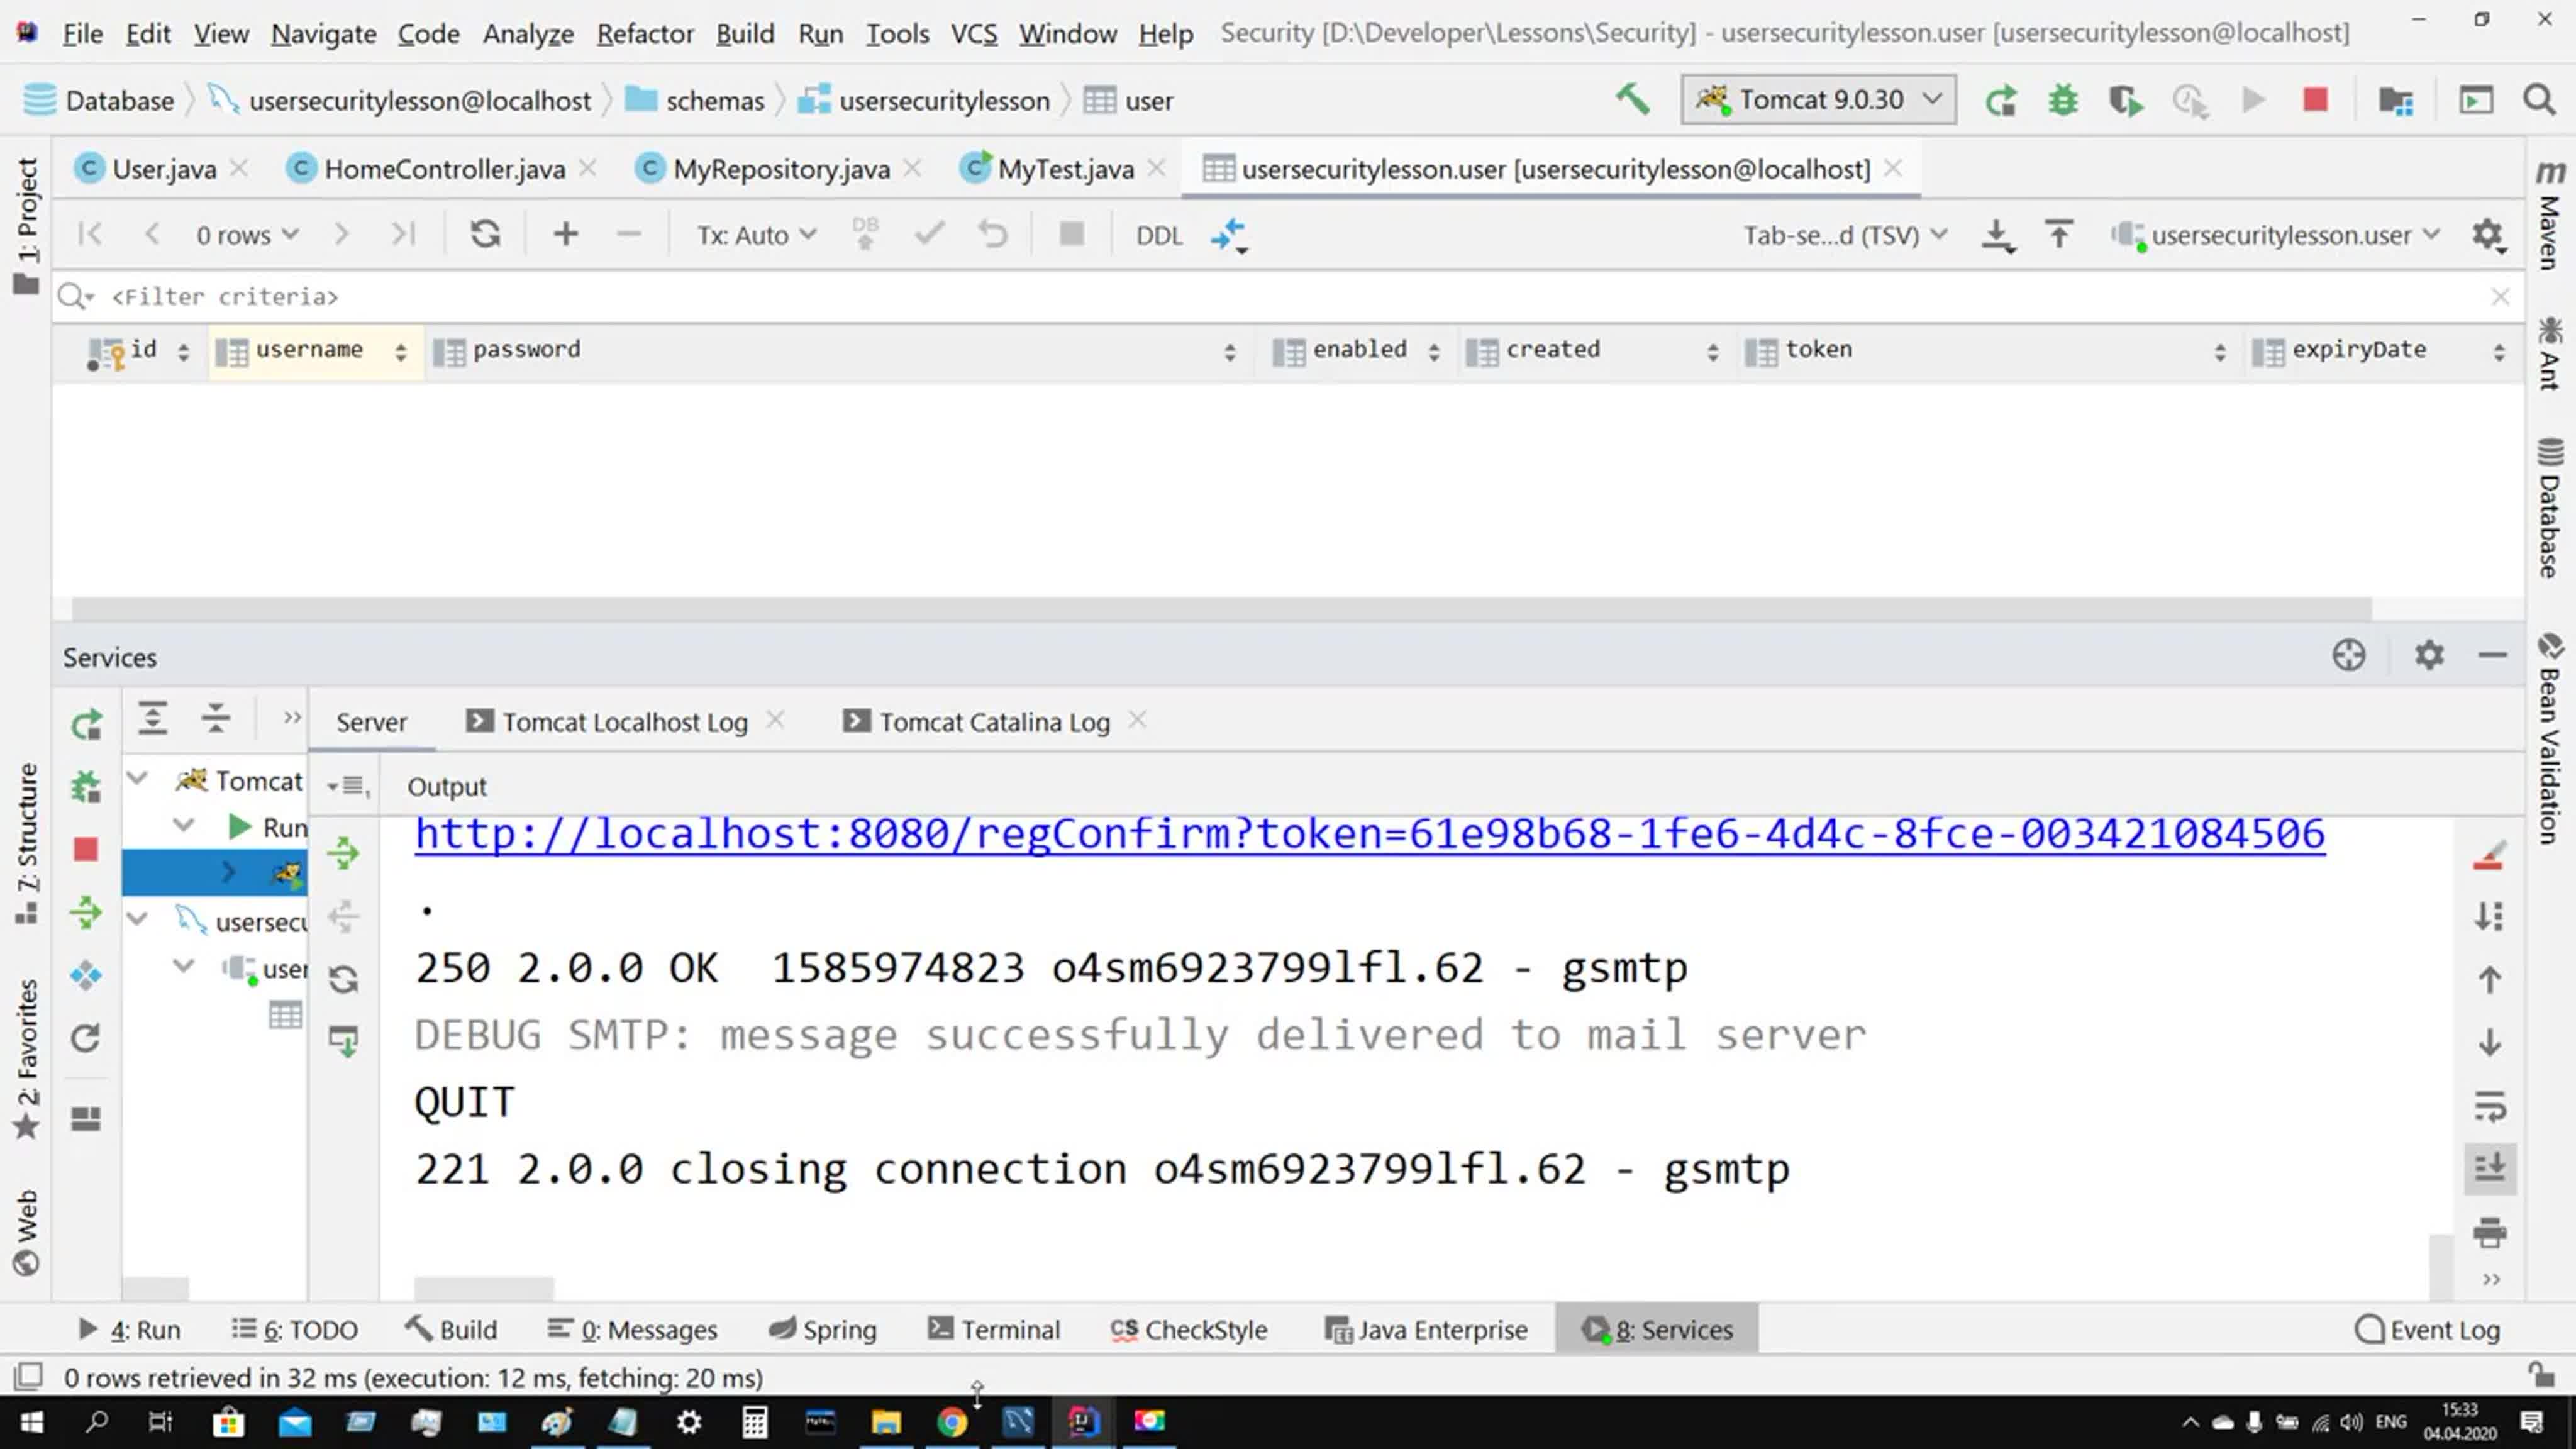Click the Run configuration dropdown arrow
The image size is (2576, 1449).
[x=1936, y=99]
